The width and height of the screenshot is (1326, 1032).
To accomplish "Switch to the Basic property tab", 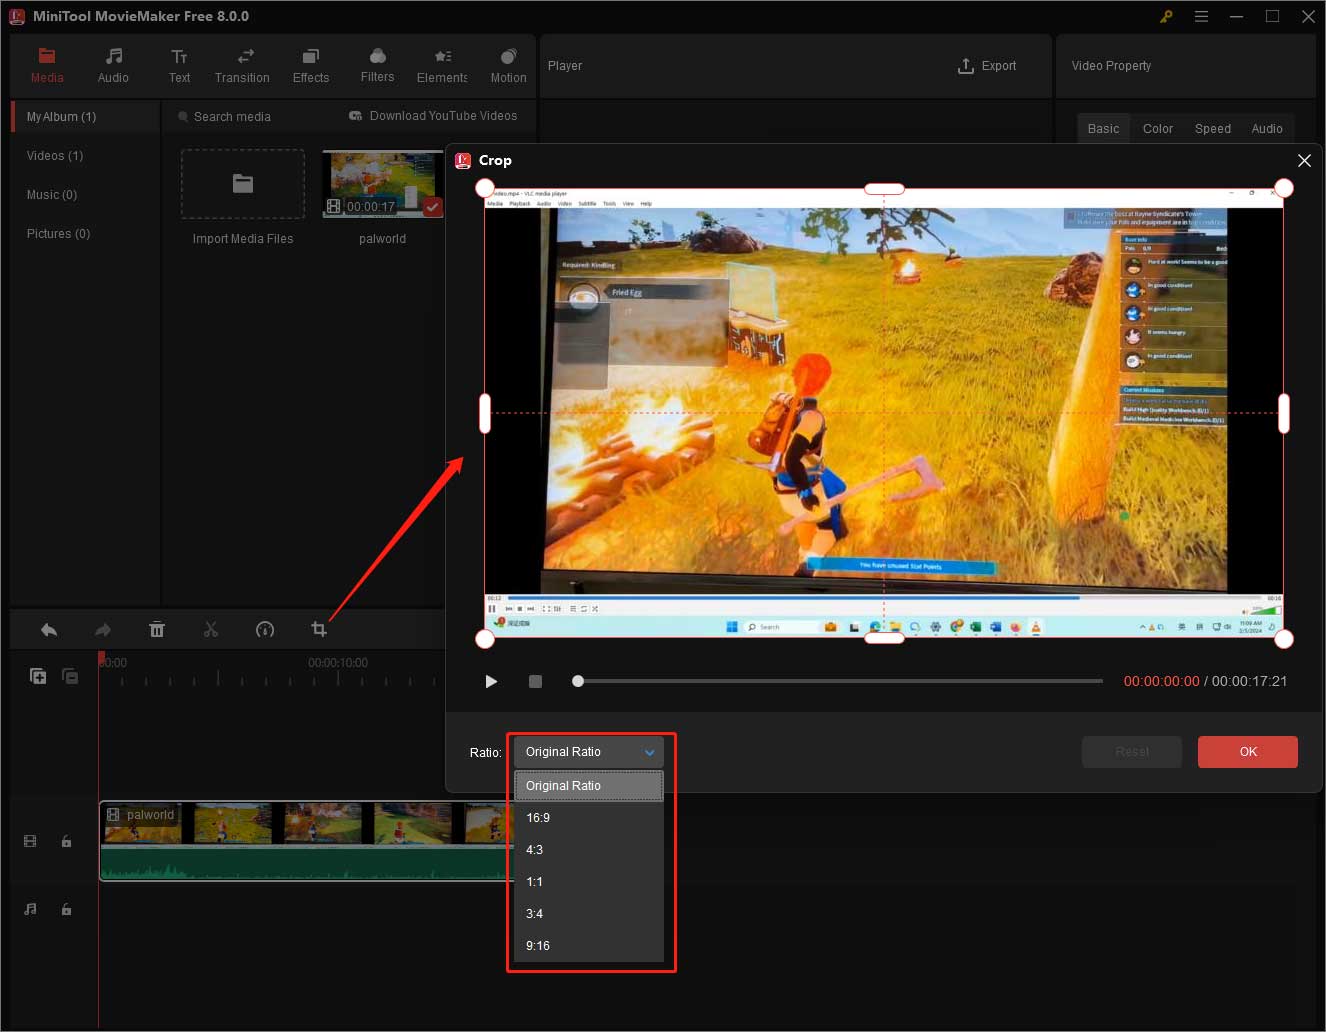I will 1103,128.
